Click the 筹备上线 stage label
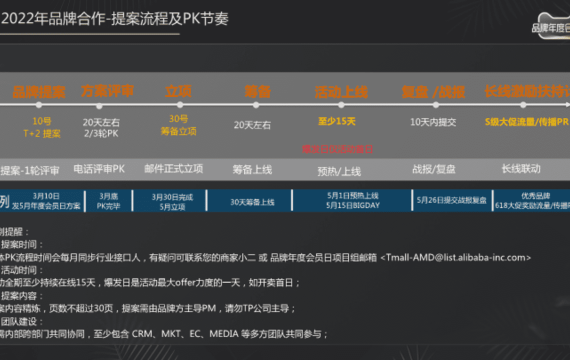 tap(252, 169)
